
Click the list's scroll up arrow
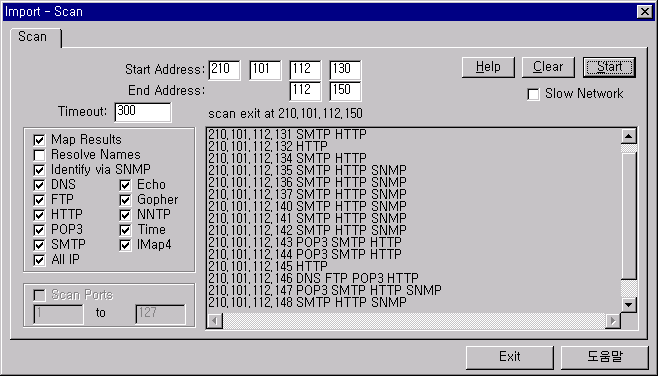[629, 136]
